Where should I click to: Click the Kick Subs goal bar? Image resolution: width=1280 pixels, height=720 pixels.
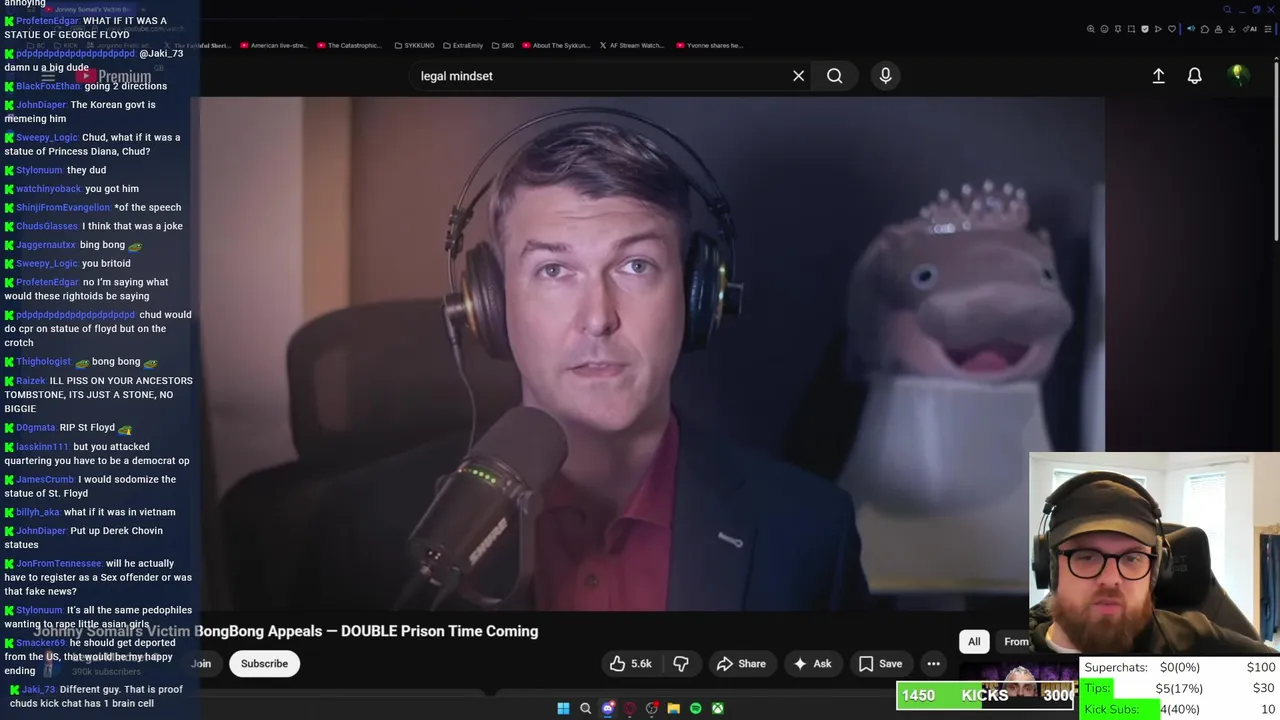click(1180, 709)
